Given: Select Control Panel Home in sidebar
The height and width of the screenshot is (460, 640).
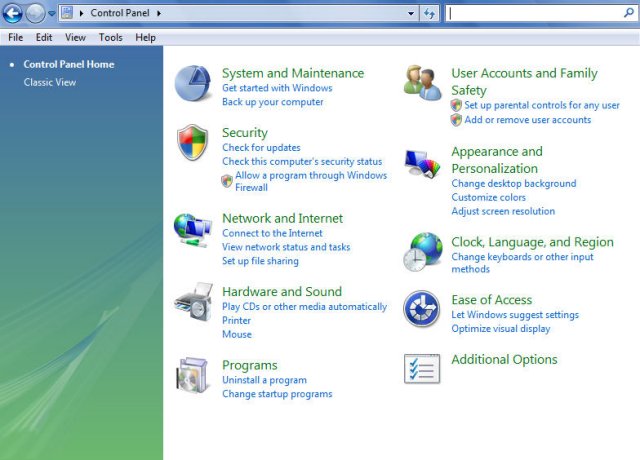Looking at the screenshot, I should point(69,64).
